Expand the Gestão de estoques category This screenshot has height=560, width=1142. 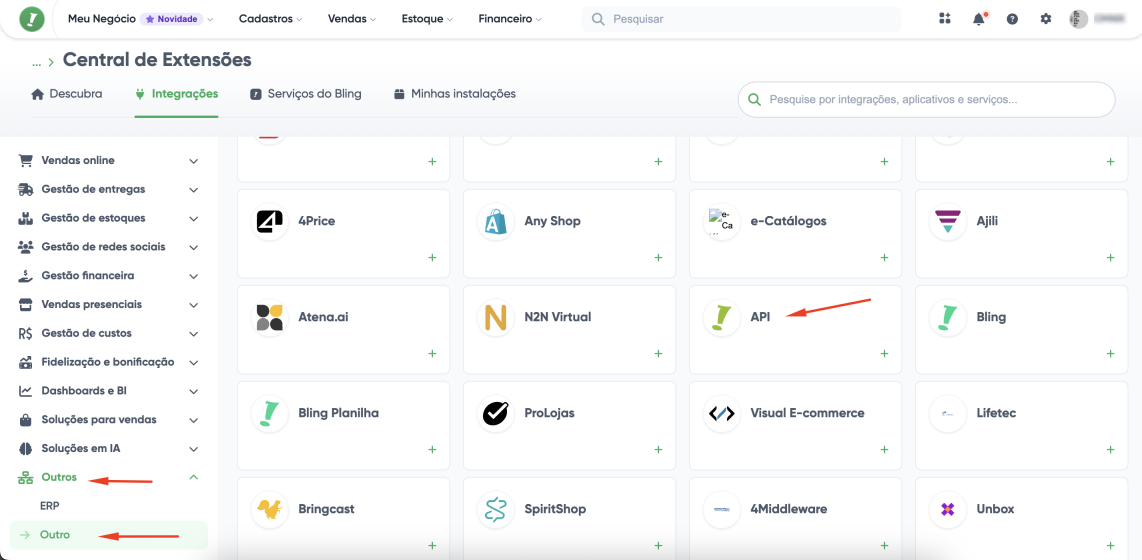pyautogui.click(x=109, y=218)
